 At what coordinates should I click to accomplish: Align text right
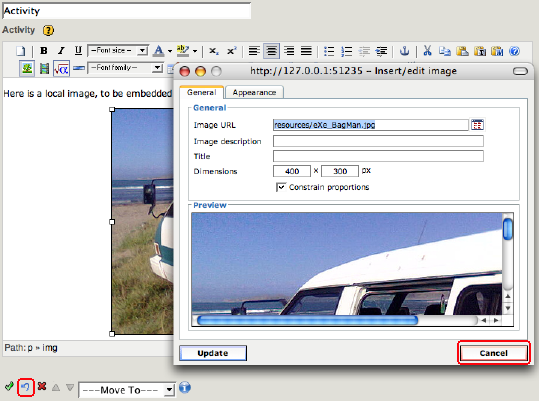click(x=289, y=51)
